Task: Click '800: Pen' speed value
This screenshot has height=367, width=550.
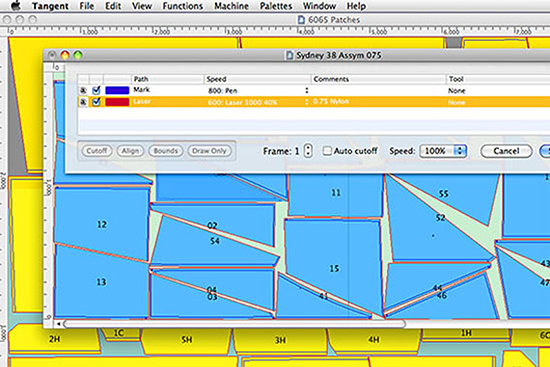Action: pyautogui.click(x=223, y=91)
